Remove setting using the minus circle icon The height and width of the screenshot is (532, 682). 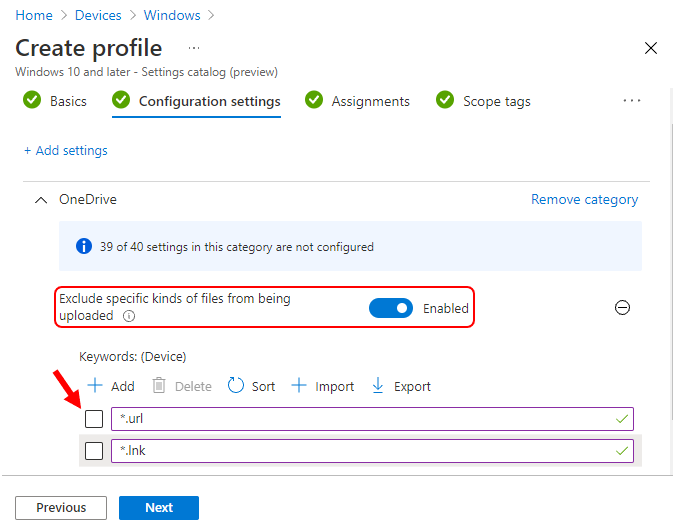pos(622,308)
